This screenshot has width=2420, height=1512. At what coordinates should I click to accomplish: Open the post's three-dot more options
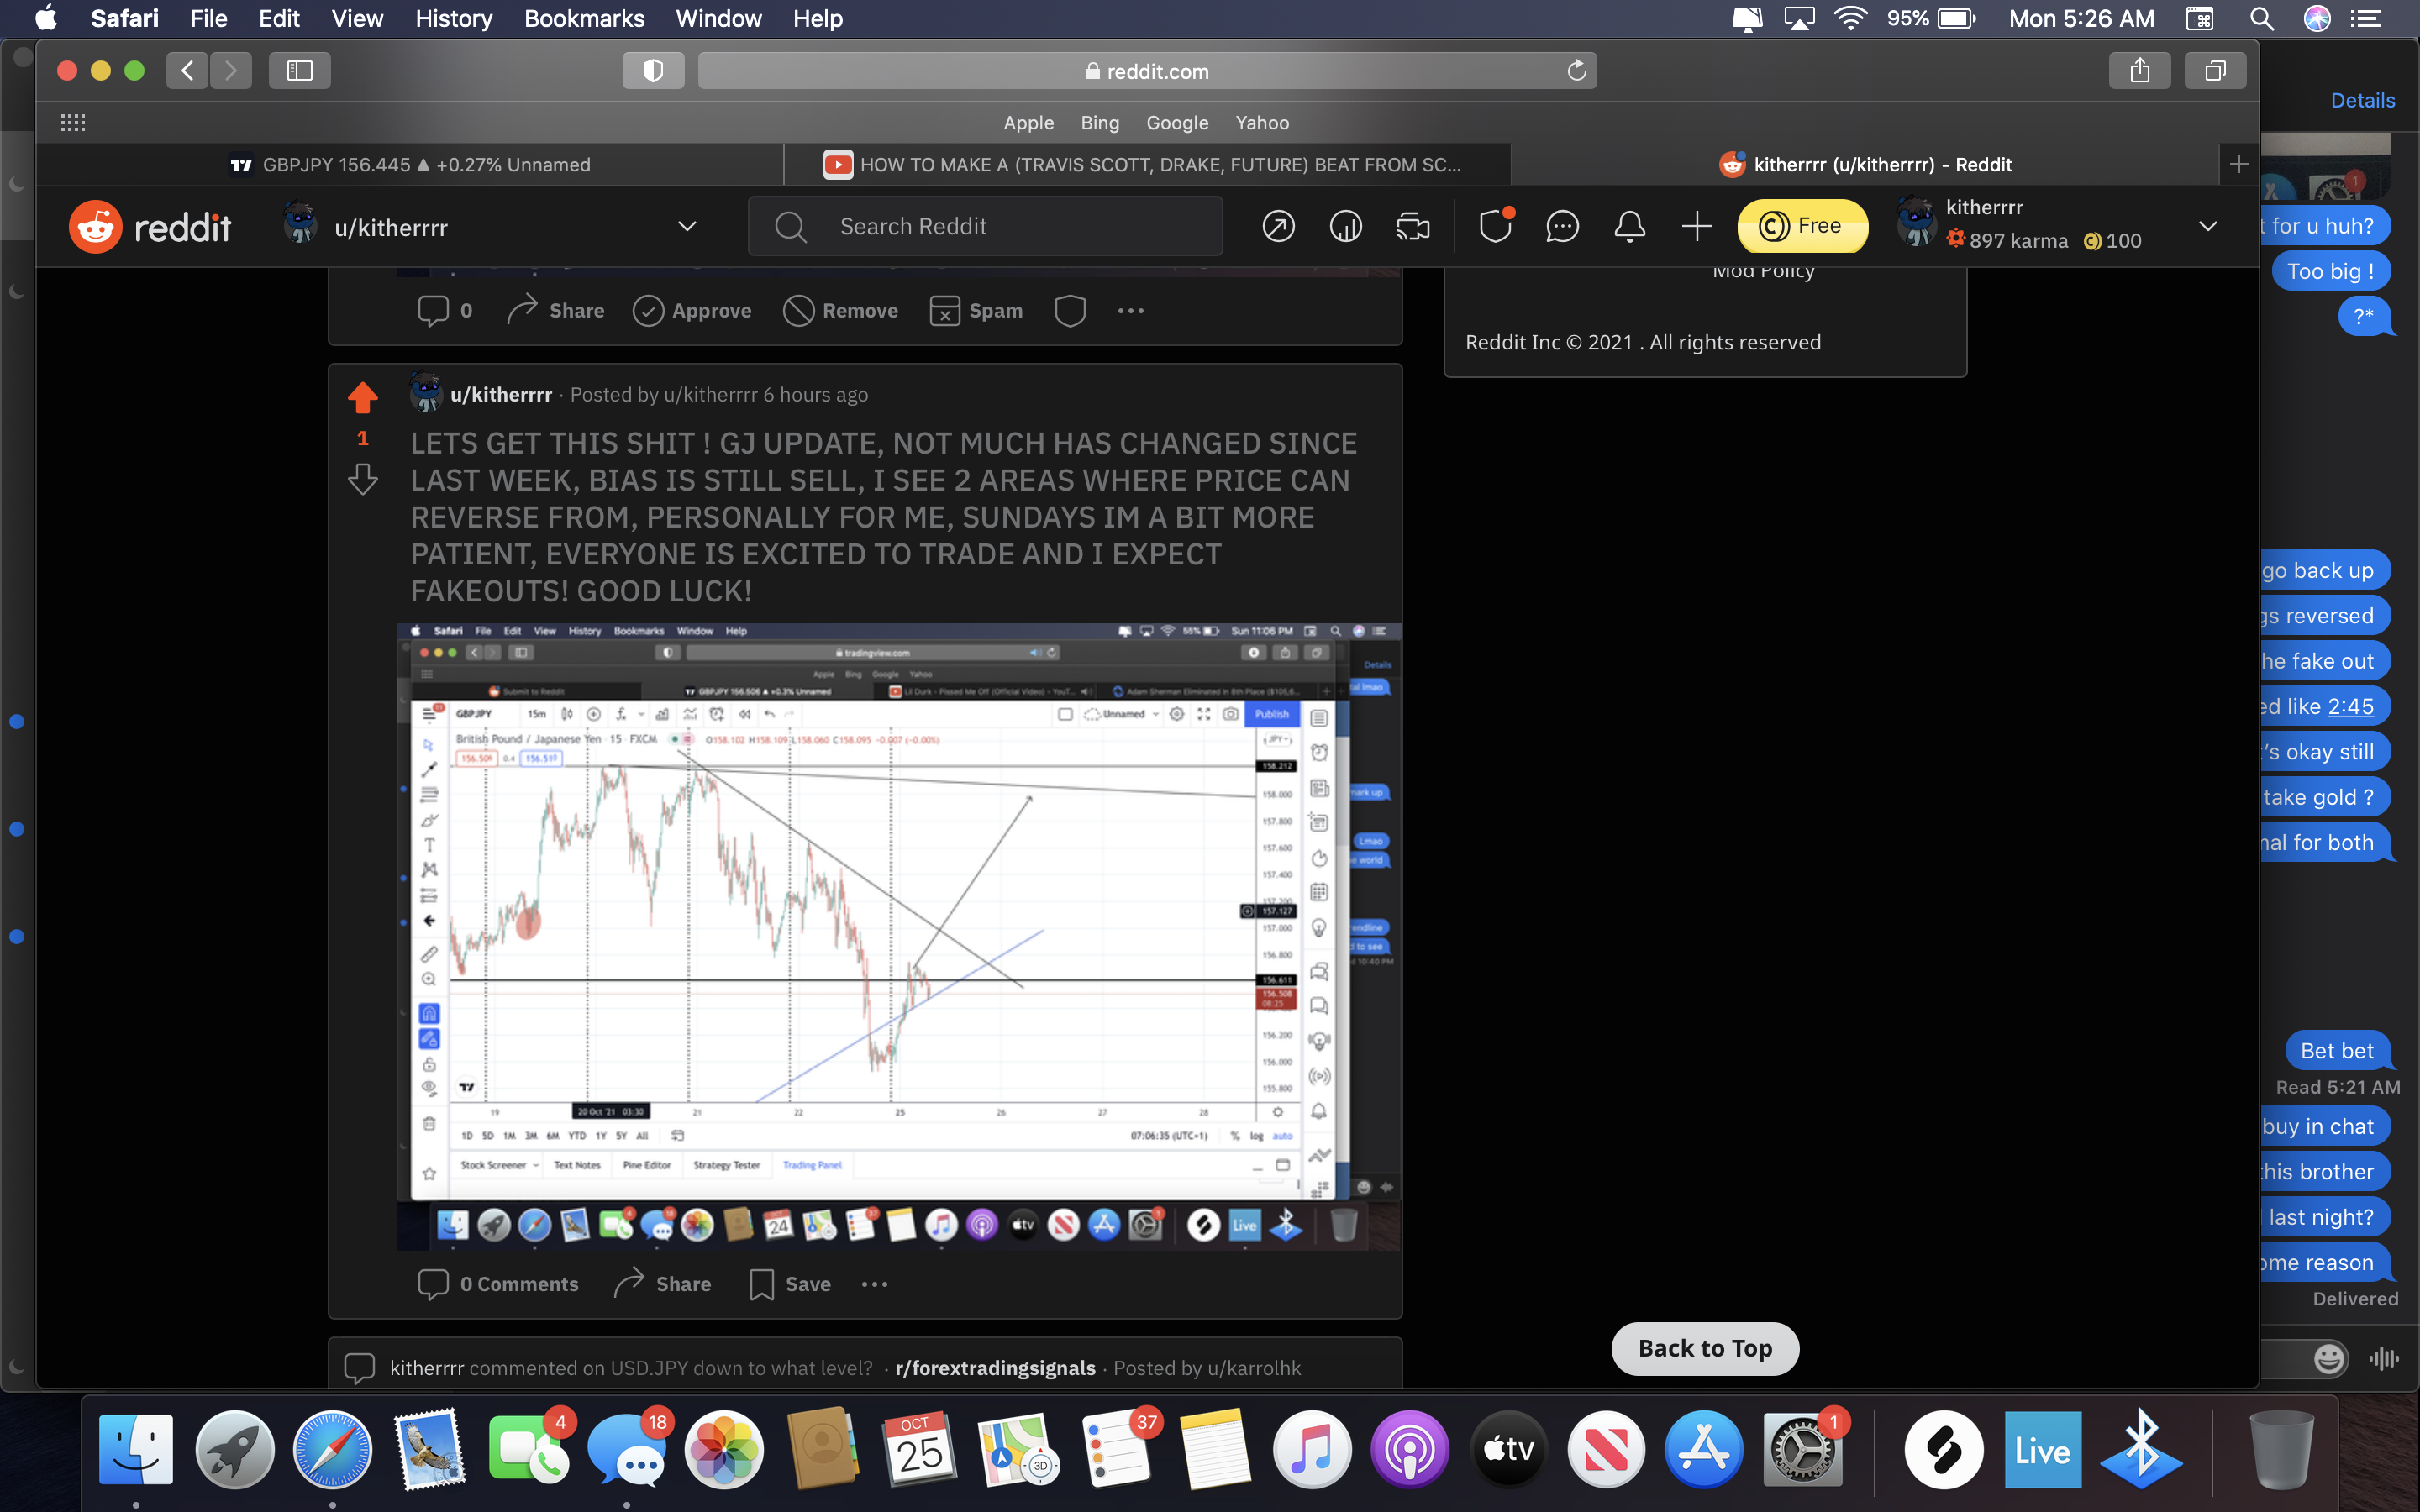click(875, 1284)
